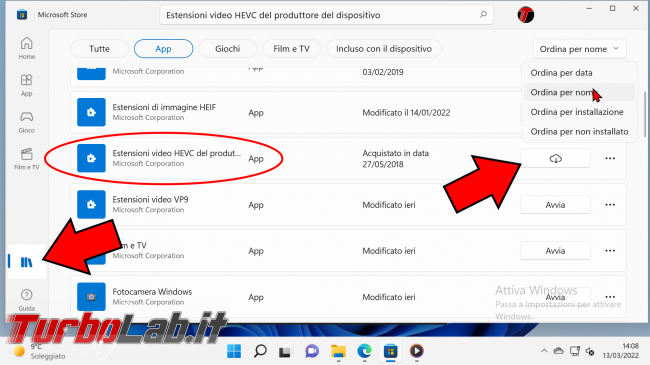Viewport: 650px width, 365px height.
Task: Open the App section in sidebar
Action: (x=27, y=85)
